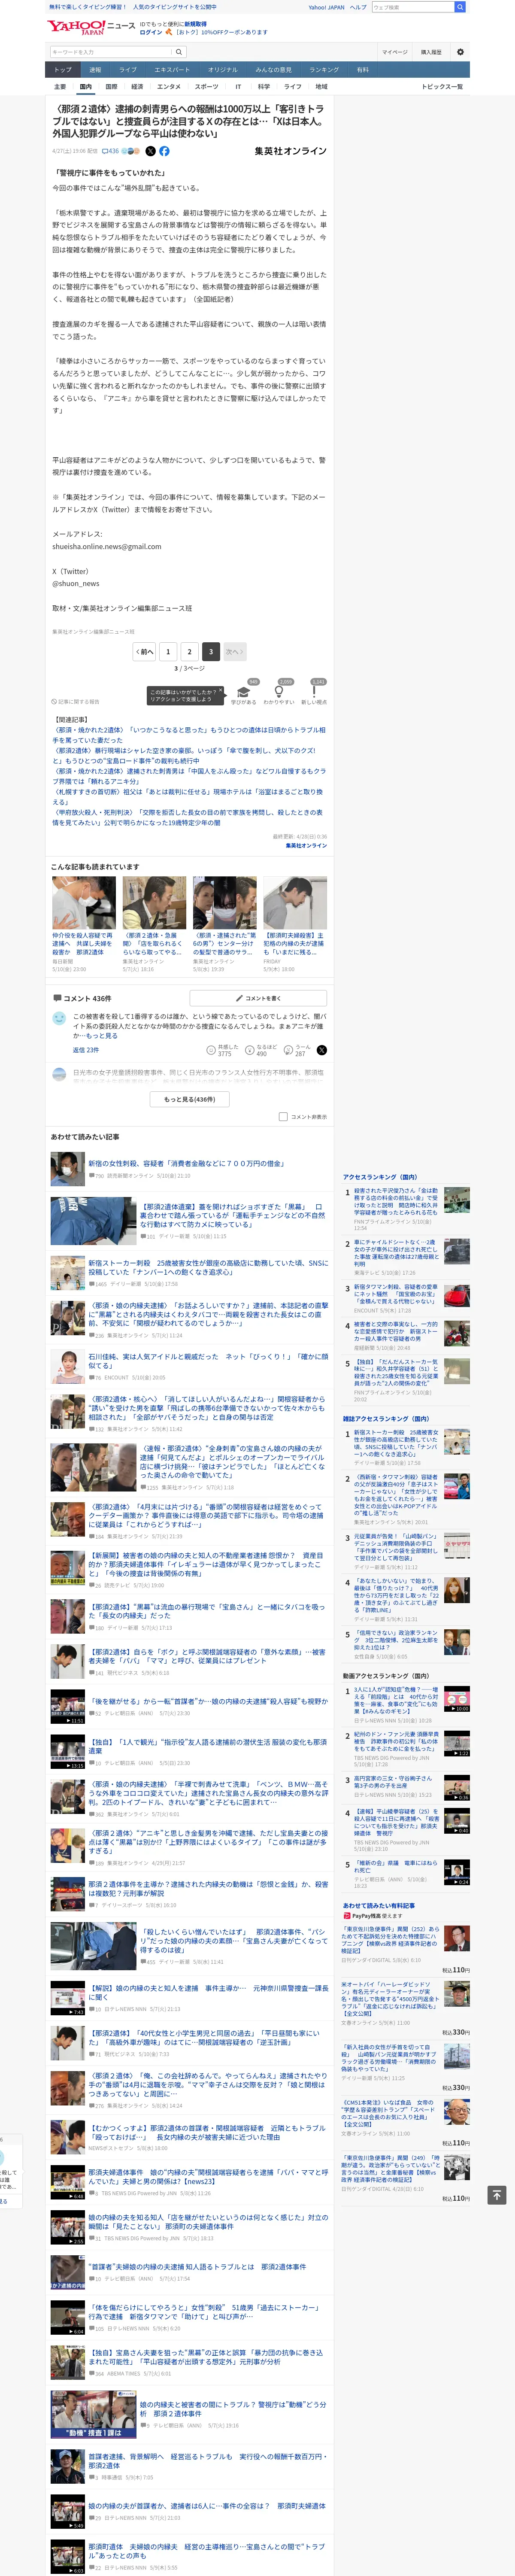
Task: Open 新宿の女性刺殺 article link
Action: coord(186,1164)
